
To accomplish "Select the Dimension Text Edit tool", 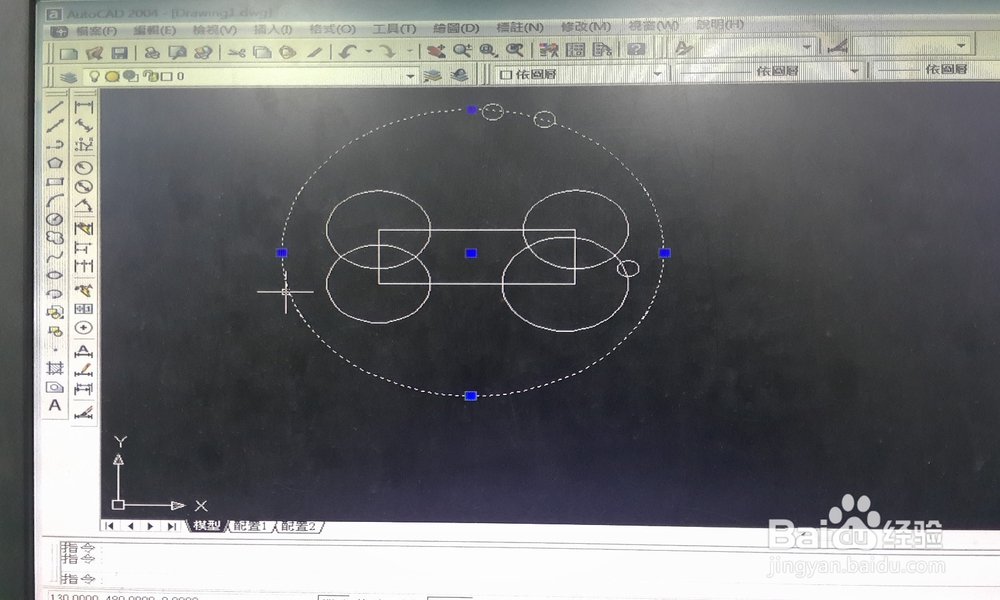I will click(x=84, y=370).
